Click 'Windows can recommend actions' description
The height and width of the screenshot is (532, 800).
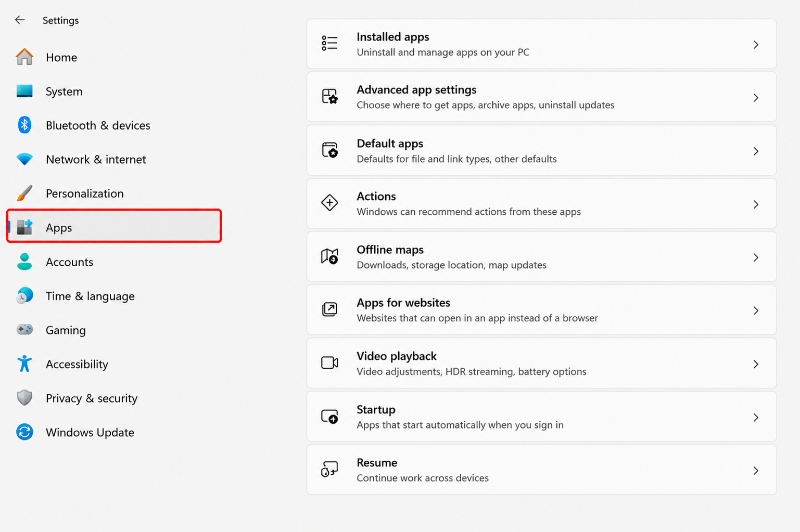[469, 212]
